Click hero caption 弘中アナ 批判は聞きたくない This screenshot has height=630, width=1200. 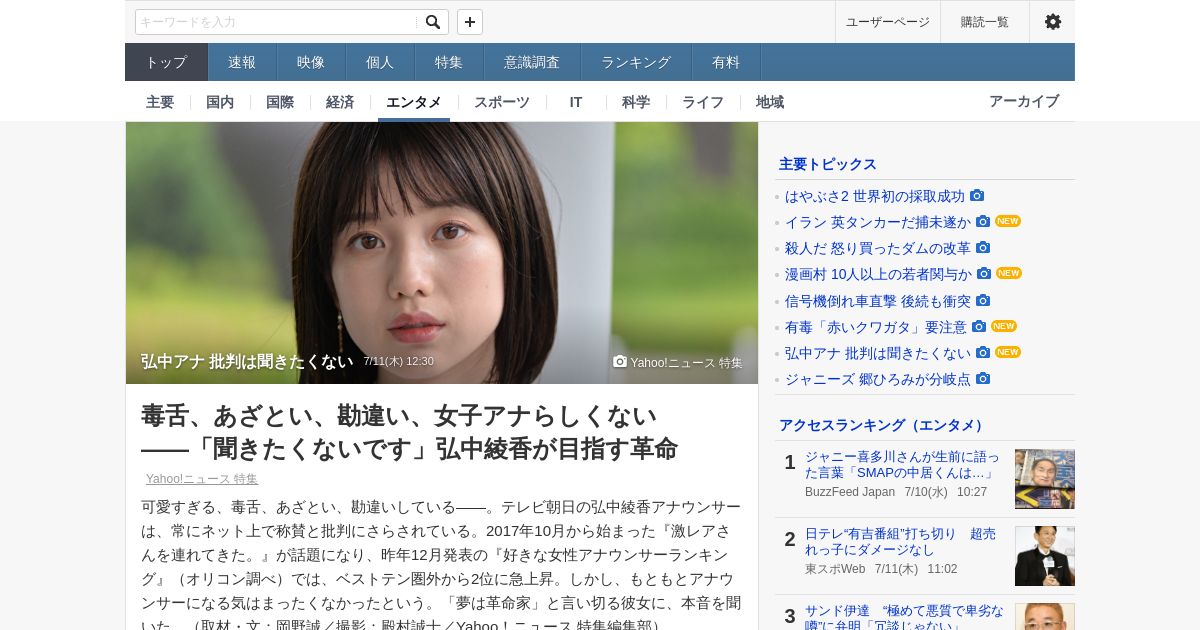[x=247, y=362]
